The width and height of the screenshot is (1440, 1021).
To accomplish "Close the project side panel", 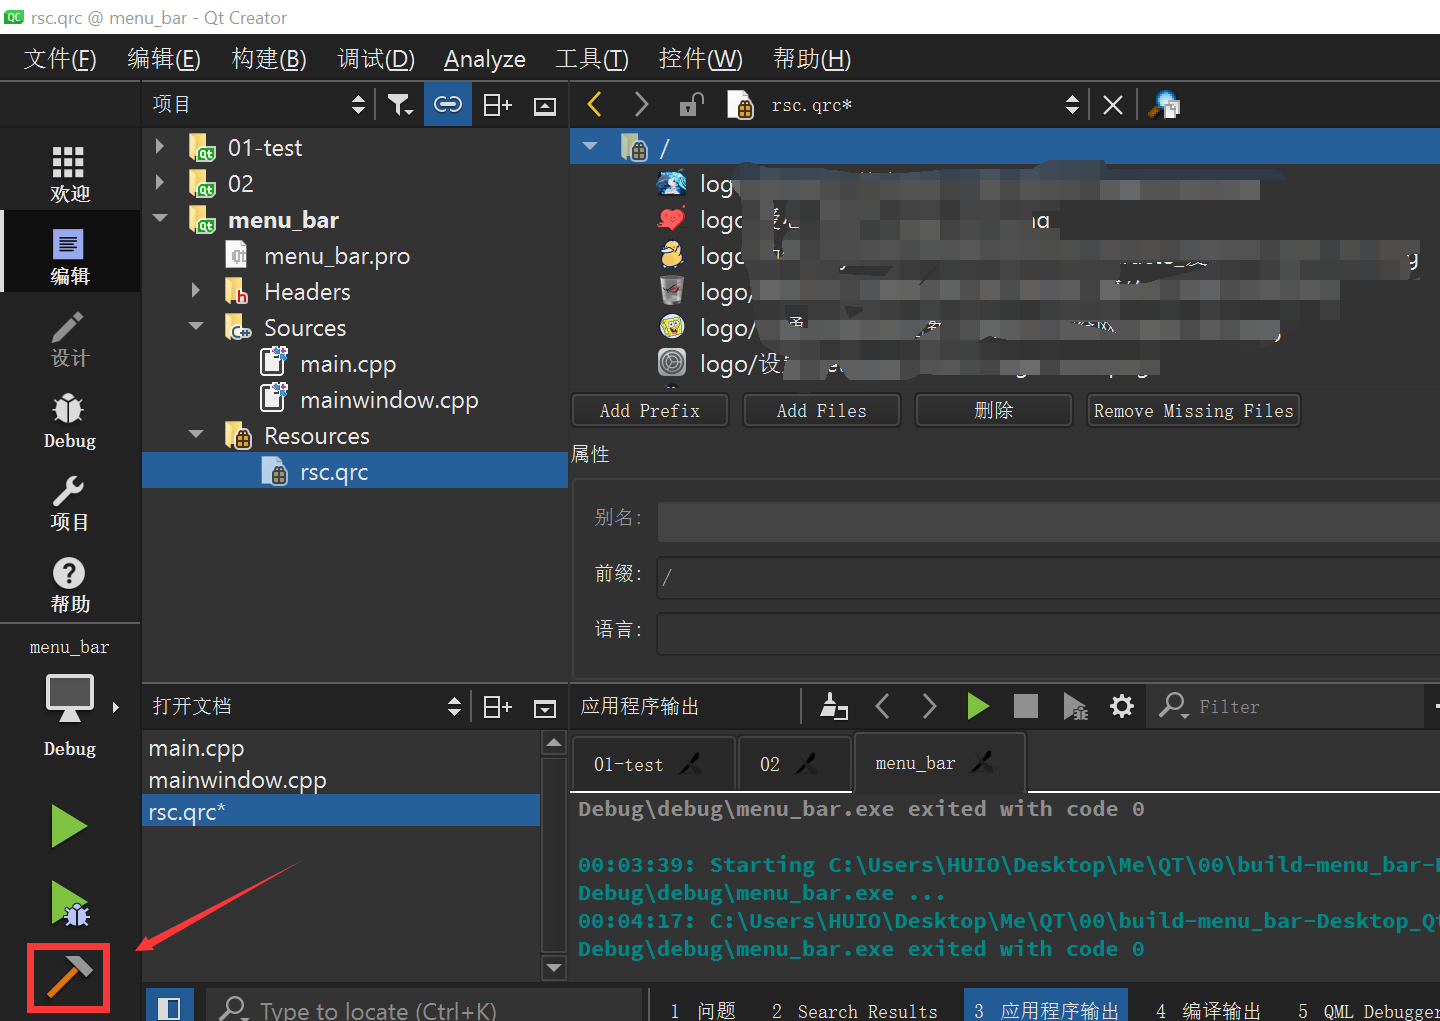I will 545,105.
